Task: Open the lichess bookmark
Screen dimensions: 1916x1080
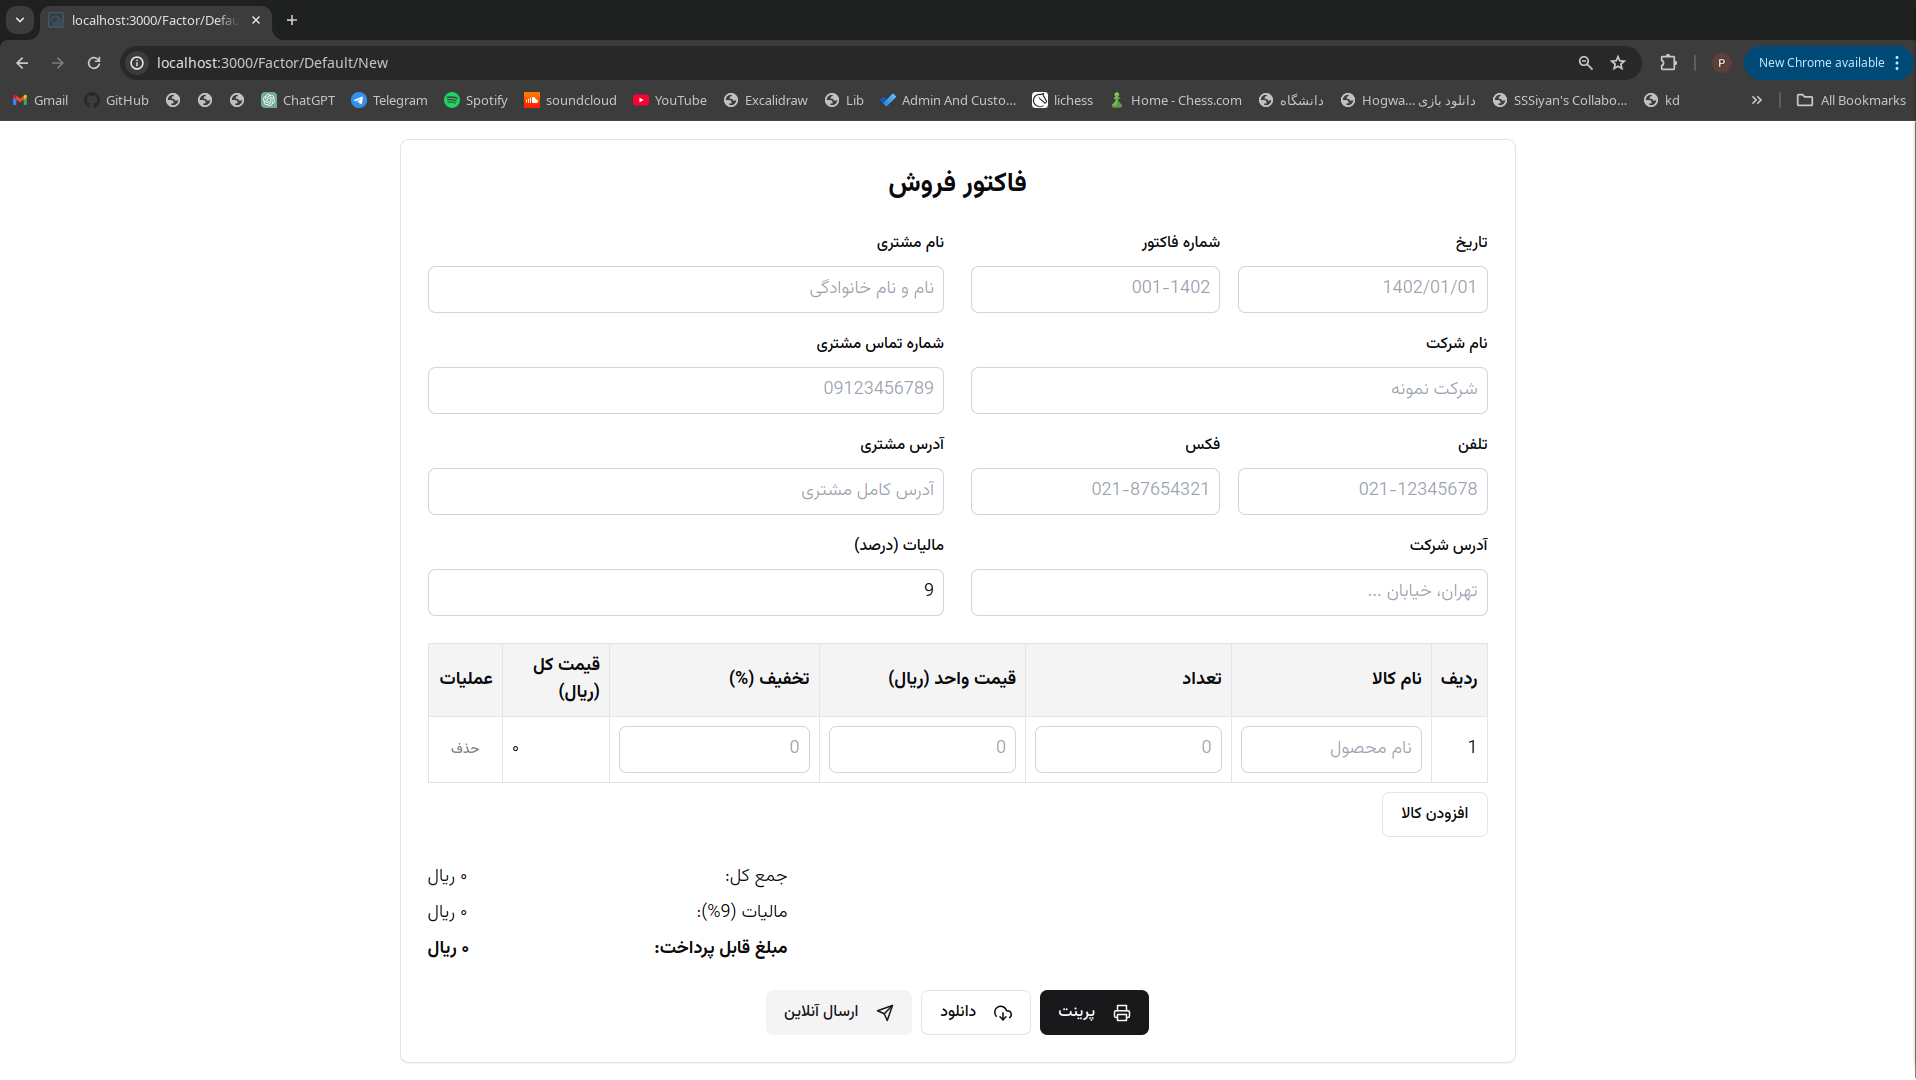Action: pyautogui.click(x=1062, y=100)
